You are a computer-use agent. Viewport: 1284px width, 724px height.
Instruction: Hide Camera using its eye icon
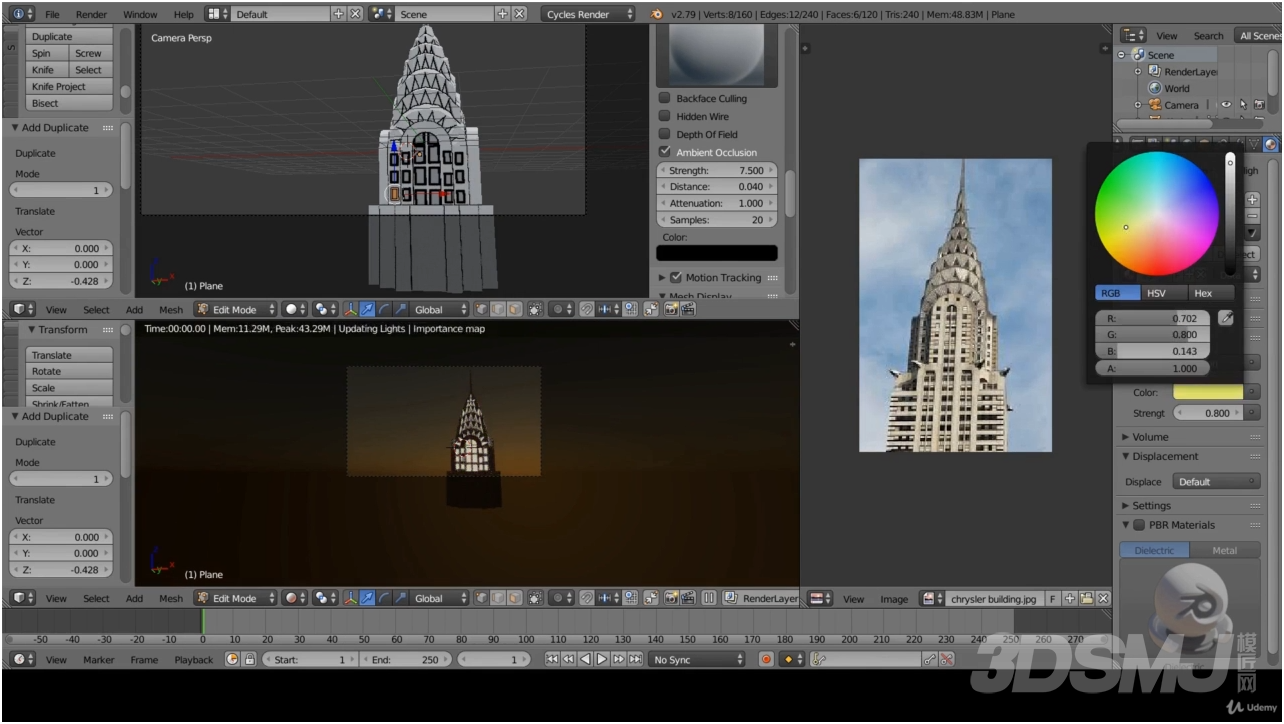pyautogui.click(x=1226, y=104)
